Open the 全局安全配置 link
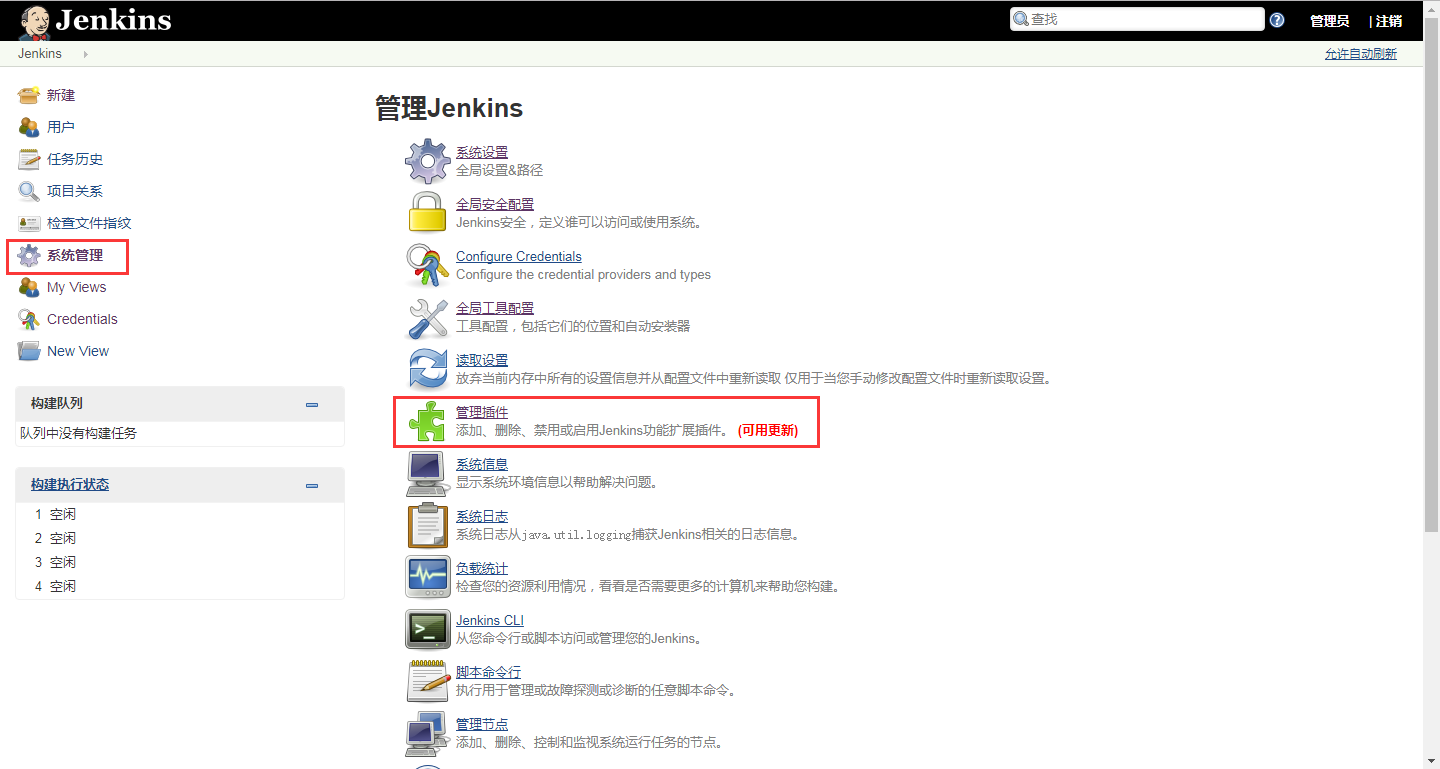1440x769 pixels. tap(495, 204)
